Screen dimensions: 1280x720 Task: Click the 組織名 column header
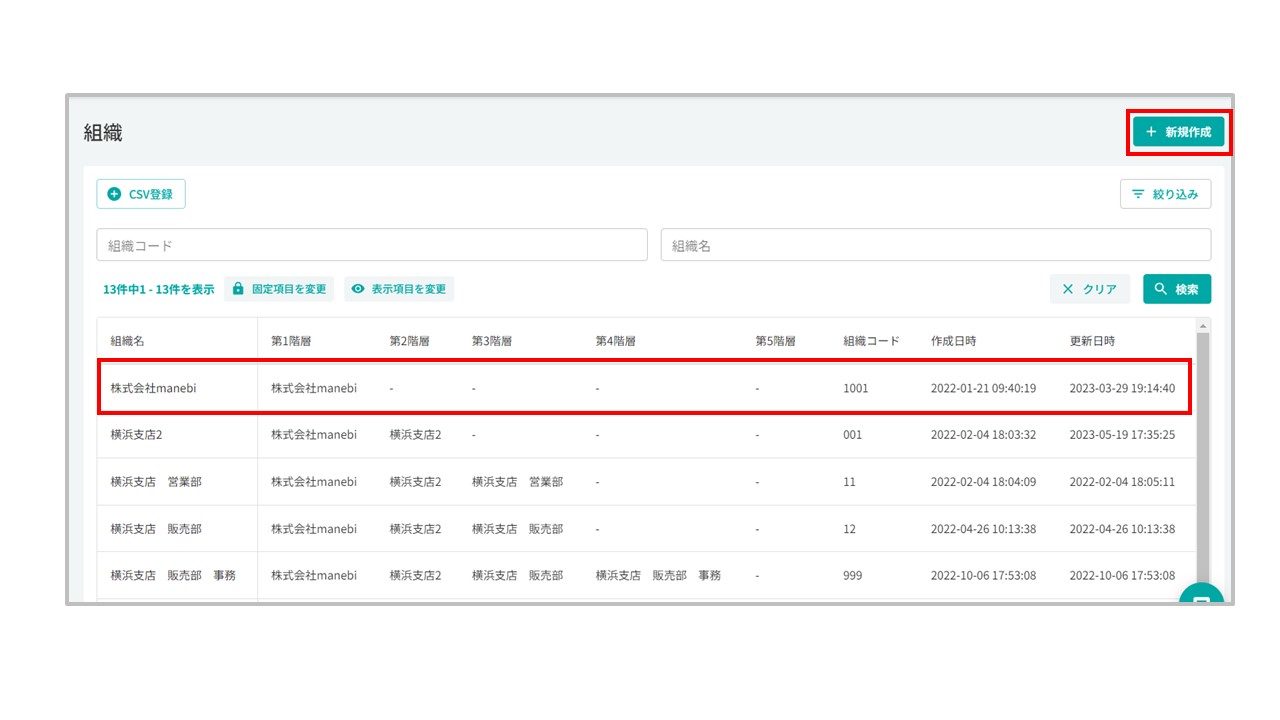pos(128,341)
